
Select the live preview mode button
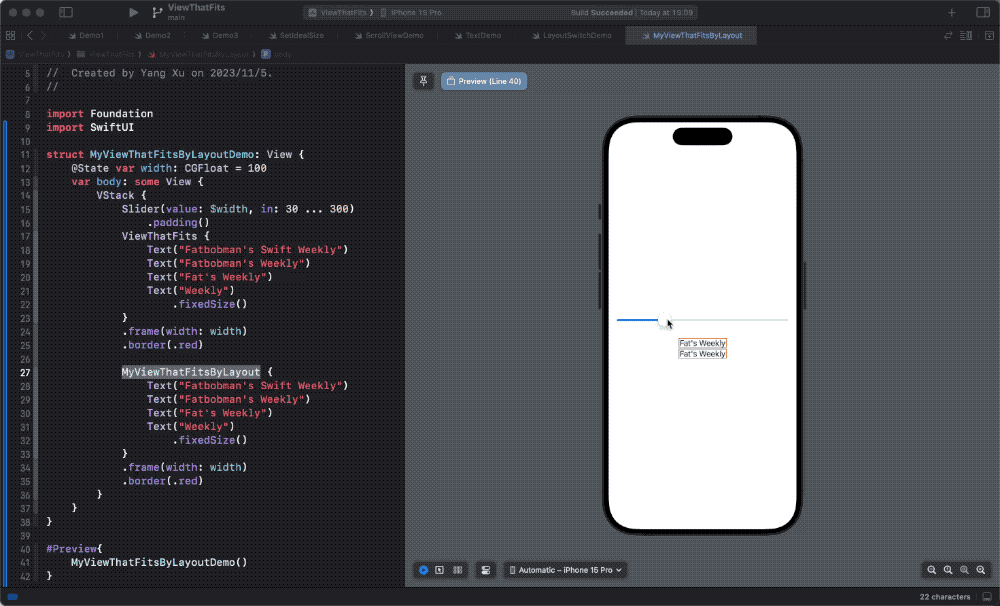point(423,570)
